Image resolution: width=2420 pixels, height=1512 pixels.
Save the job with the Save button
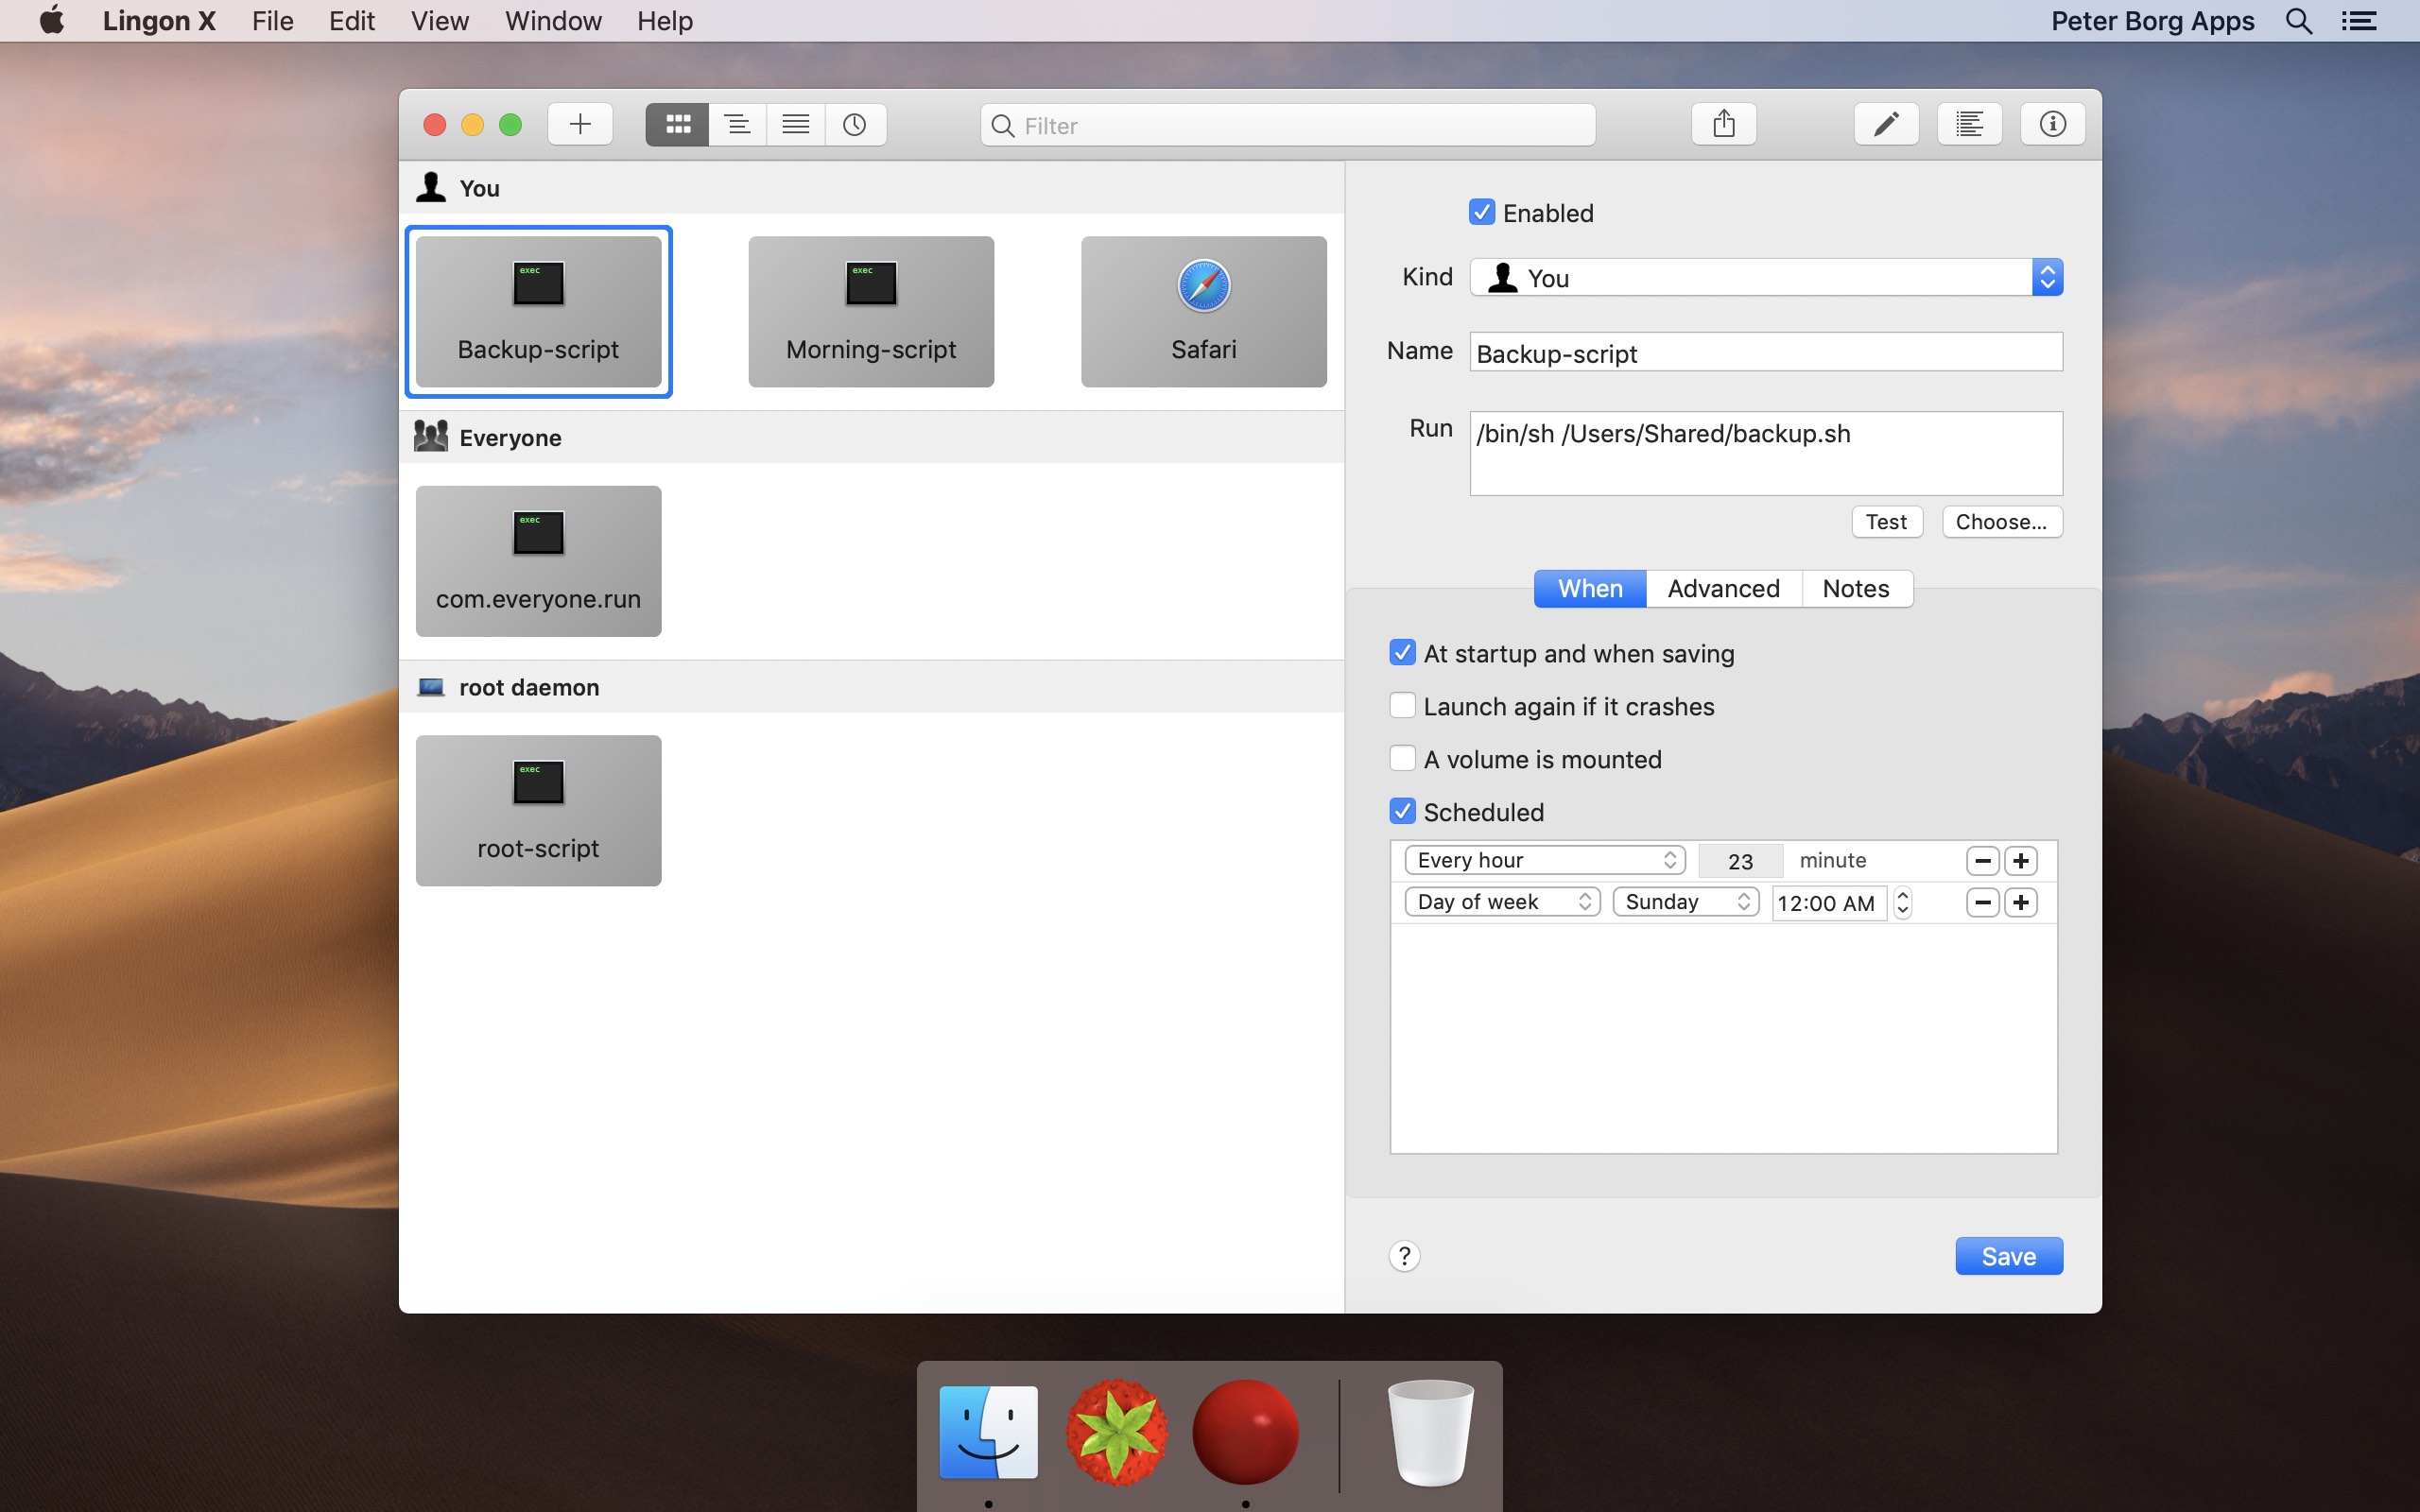pos(2007,1255)
